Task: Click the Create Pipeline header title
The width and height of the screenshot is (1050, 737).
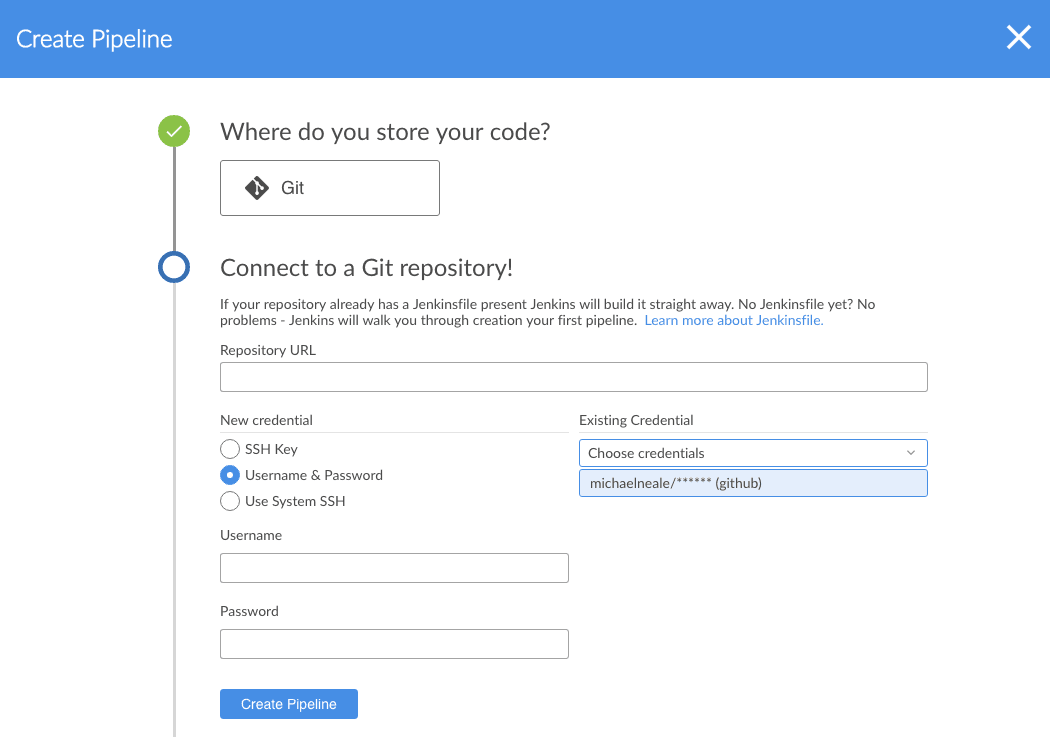Action: [x=93, y=38]
